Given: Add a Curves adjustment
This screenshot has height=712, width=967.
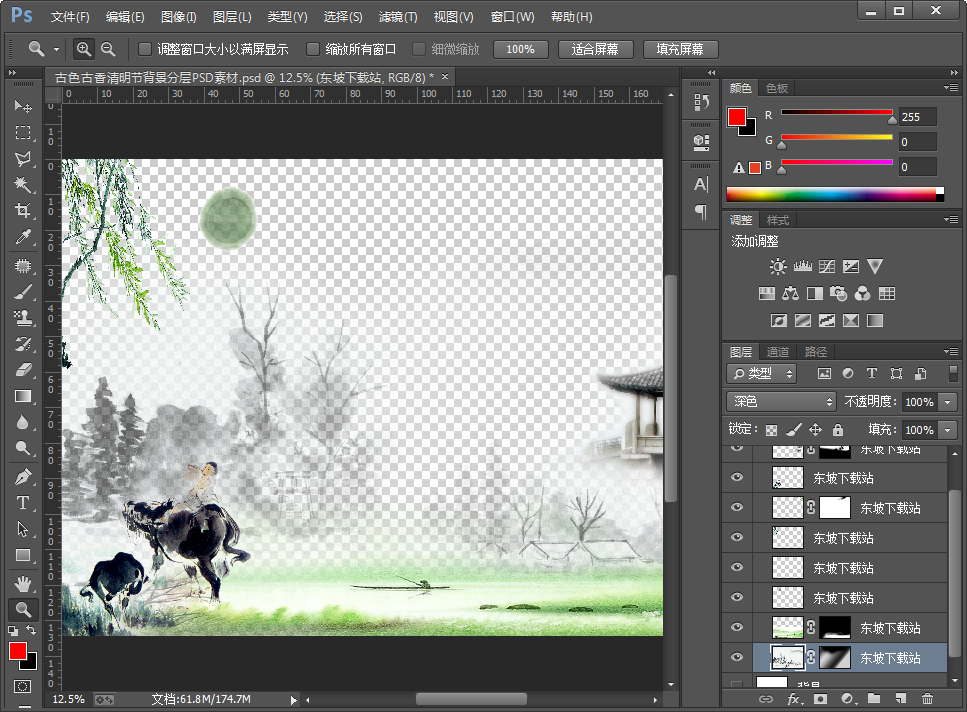Looking at the screenshot, I should point(827,266).
